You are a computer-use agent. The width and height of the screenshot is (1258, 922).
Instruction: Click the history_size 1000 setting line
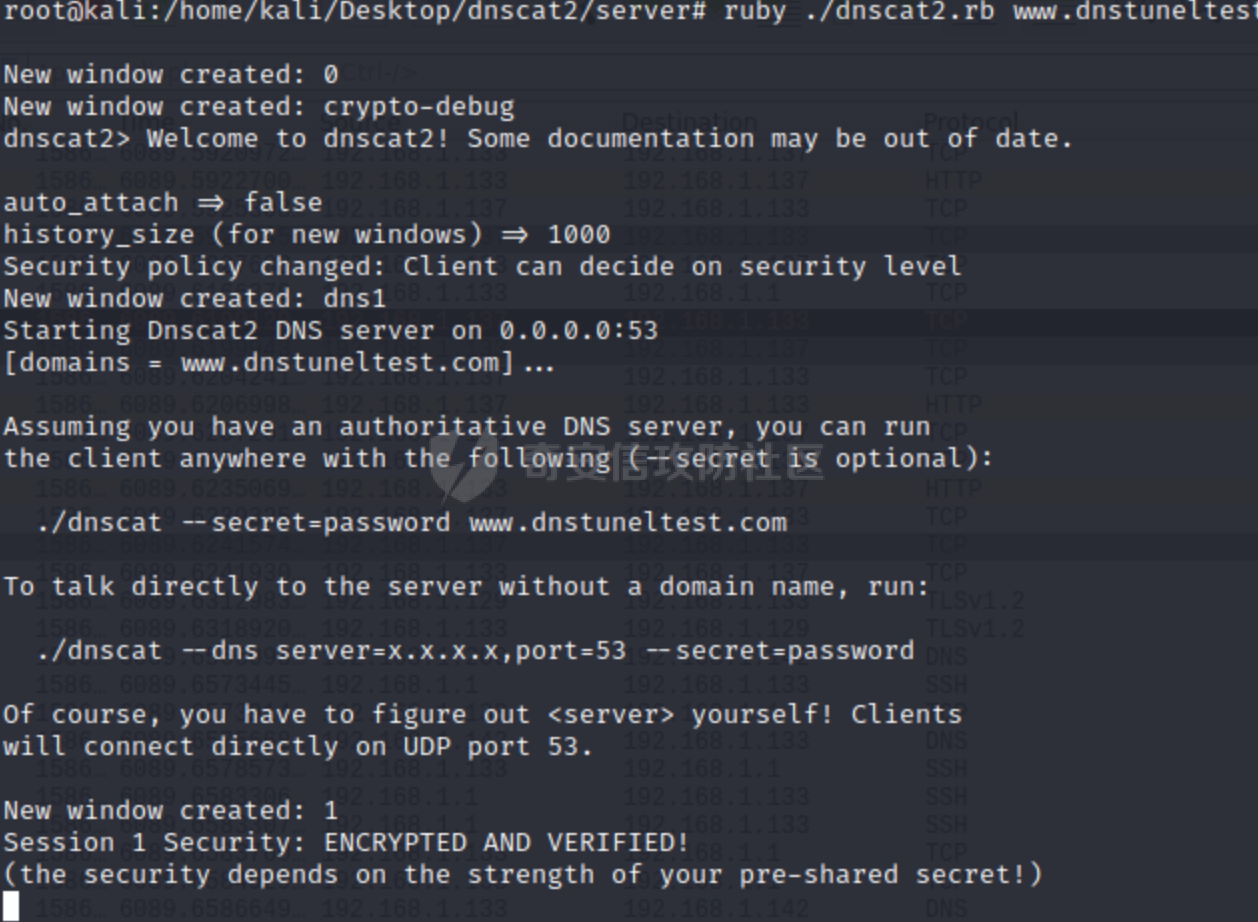coord(307,235)
